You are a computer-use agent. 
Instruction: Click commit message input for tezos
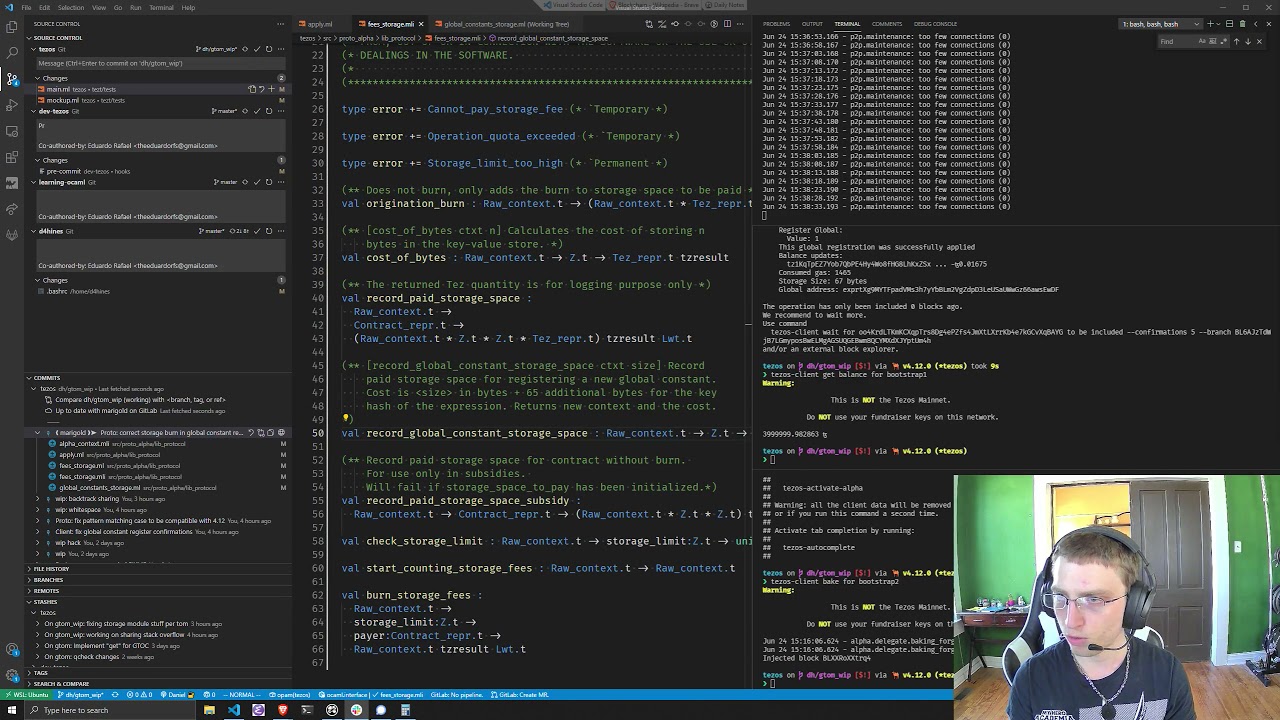160,64
